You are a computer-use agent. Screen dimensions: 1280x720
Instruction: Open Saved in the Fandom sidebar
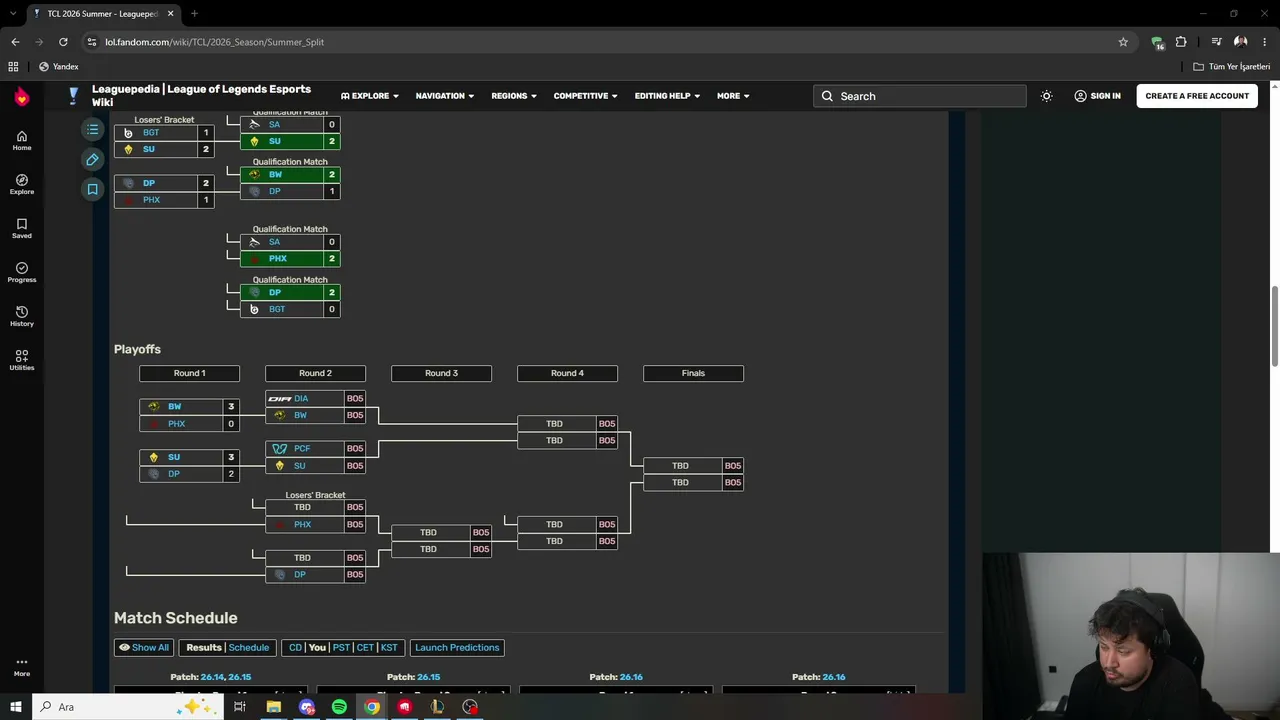22,228
